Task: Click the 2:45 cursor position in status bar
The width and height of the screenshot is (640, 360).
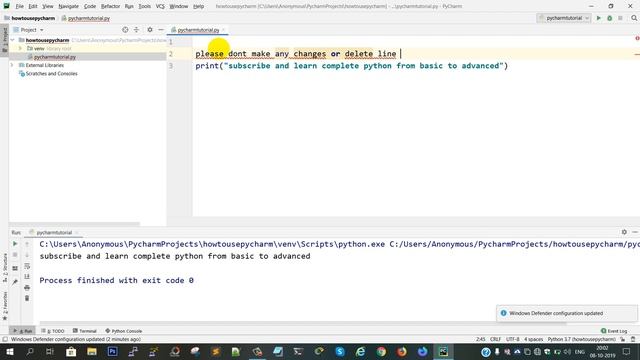Action: click(x=480, y=339)
